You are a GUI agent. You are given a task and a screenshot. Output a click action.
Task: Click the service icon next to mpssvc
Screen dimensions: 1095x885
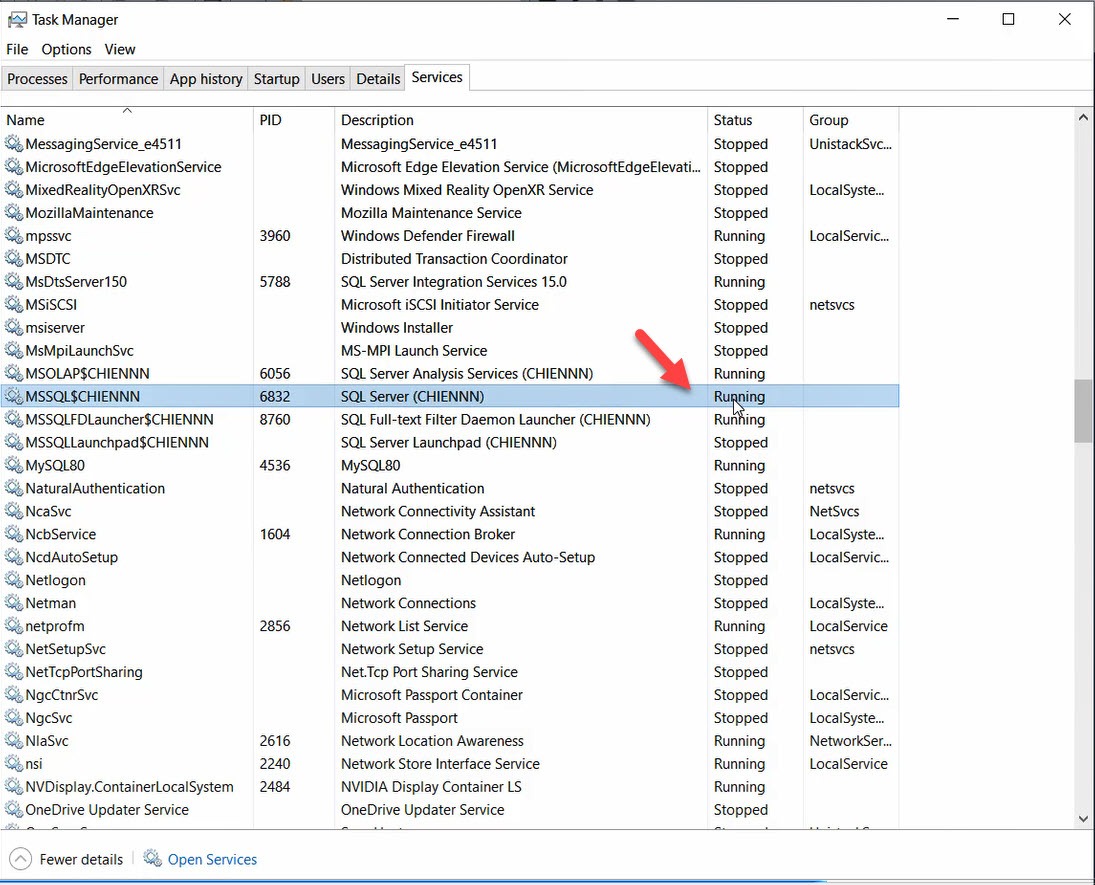click(14, 235)
